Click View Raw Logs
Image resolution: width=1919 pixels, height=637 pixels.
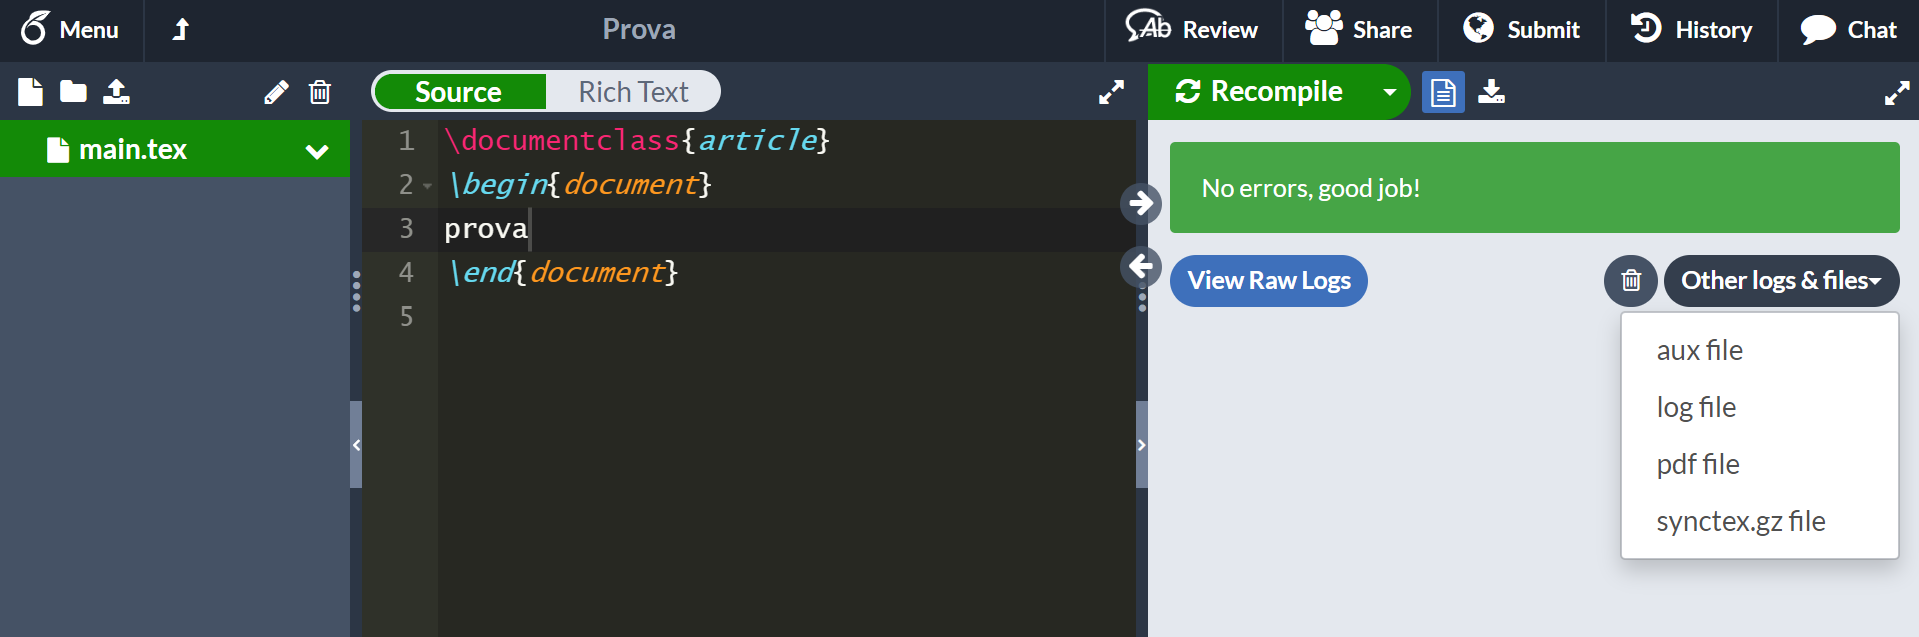[1268, 281]
